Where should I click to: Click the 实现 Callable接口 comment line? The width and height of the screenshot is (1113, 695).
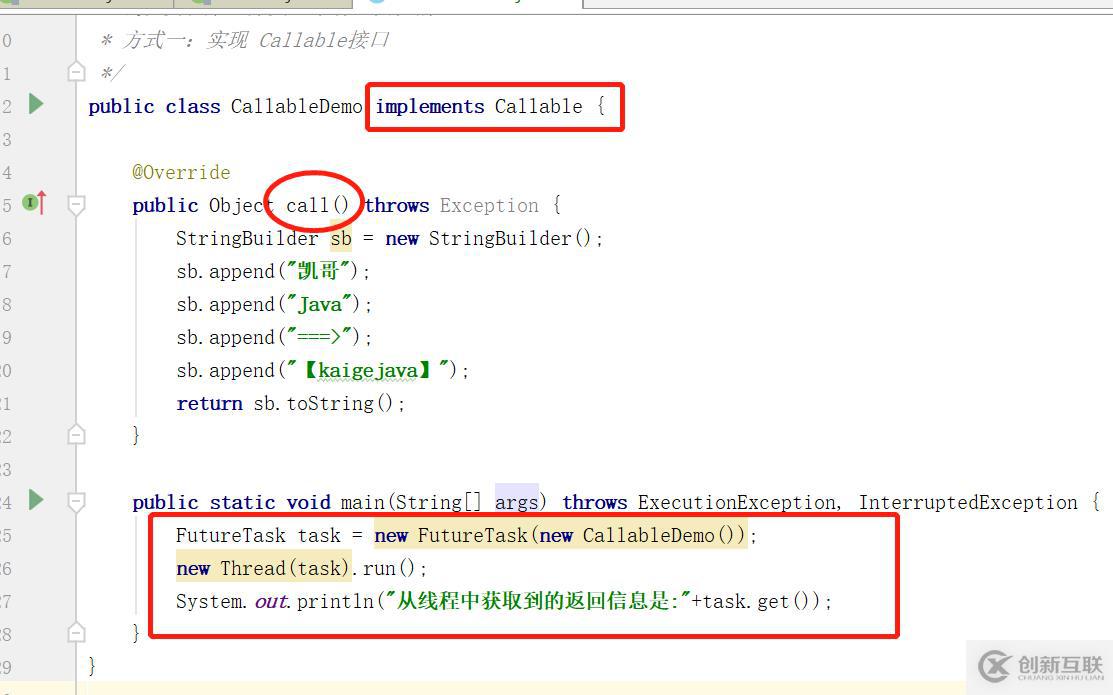tap(245, 40)
